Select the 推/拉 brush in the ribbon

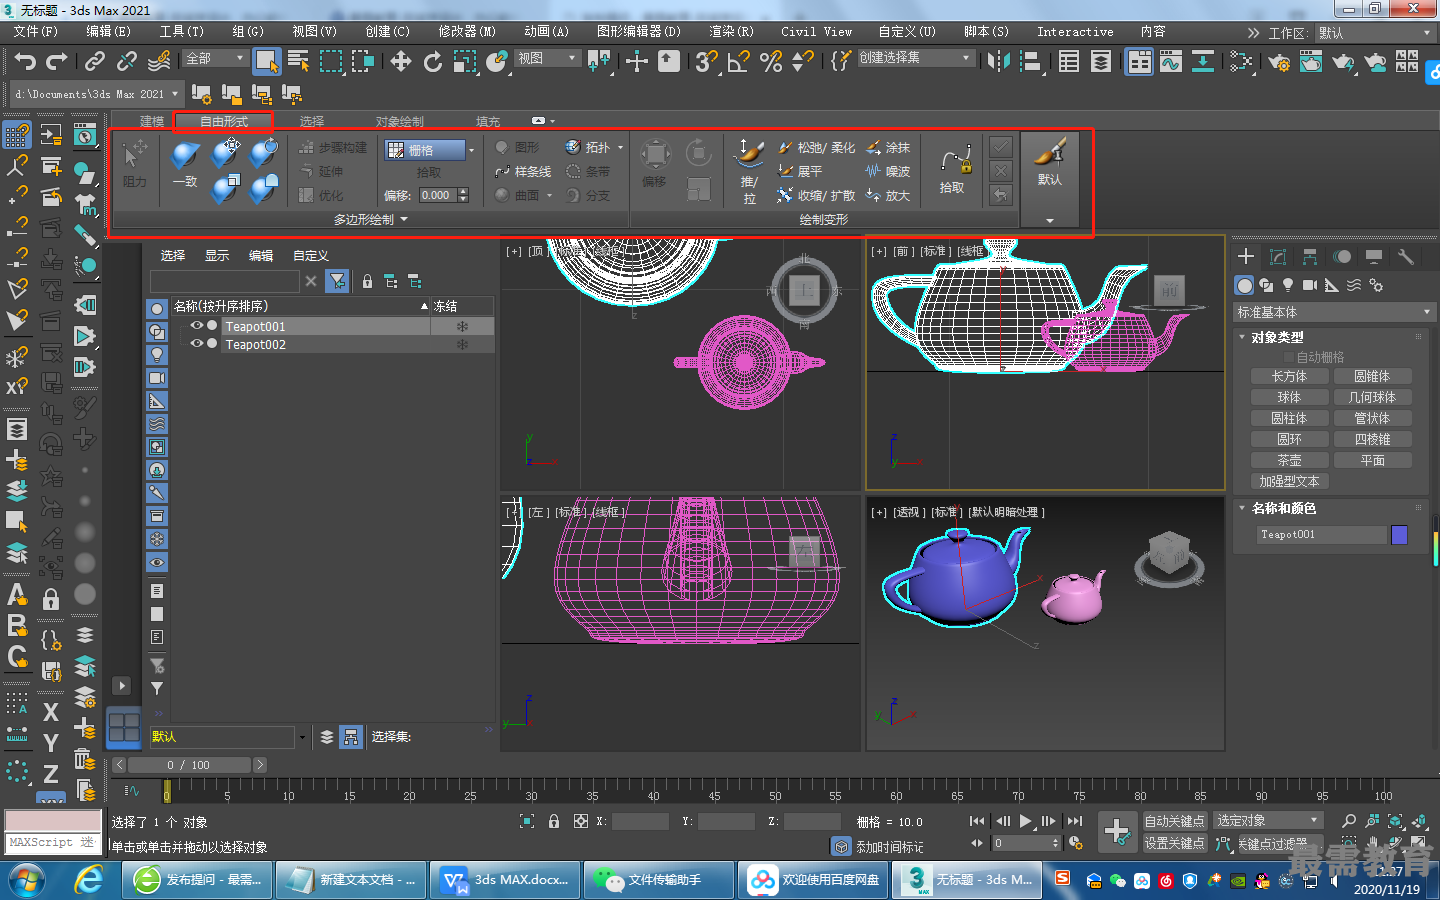(x=749, y=170)
